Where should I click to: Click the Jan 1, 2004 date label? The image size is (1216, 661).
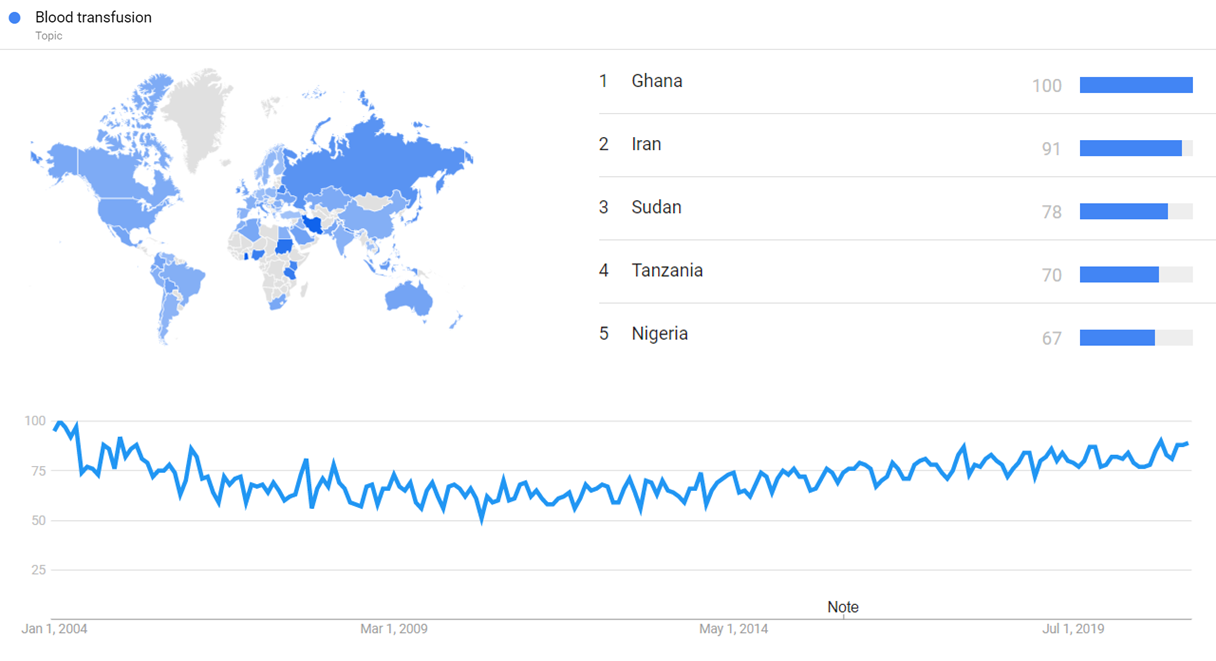[x=54, y=629]
